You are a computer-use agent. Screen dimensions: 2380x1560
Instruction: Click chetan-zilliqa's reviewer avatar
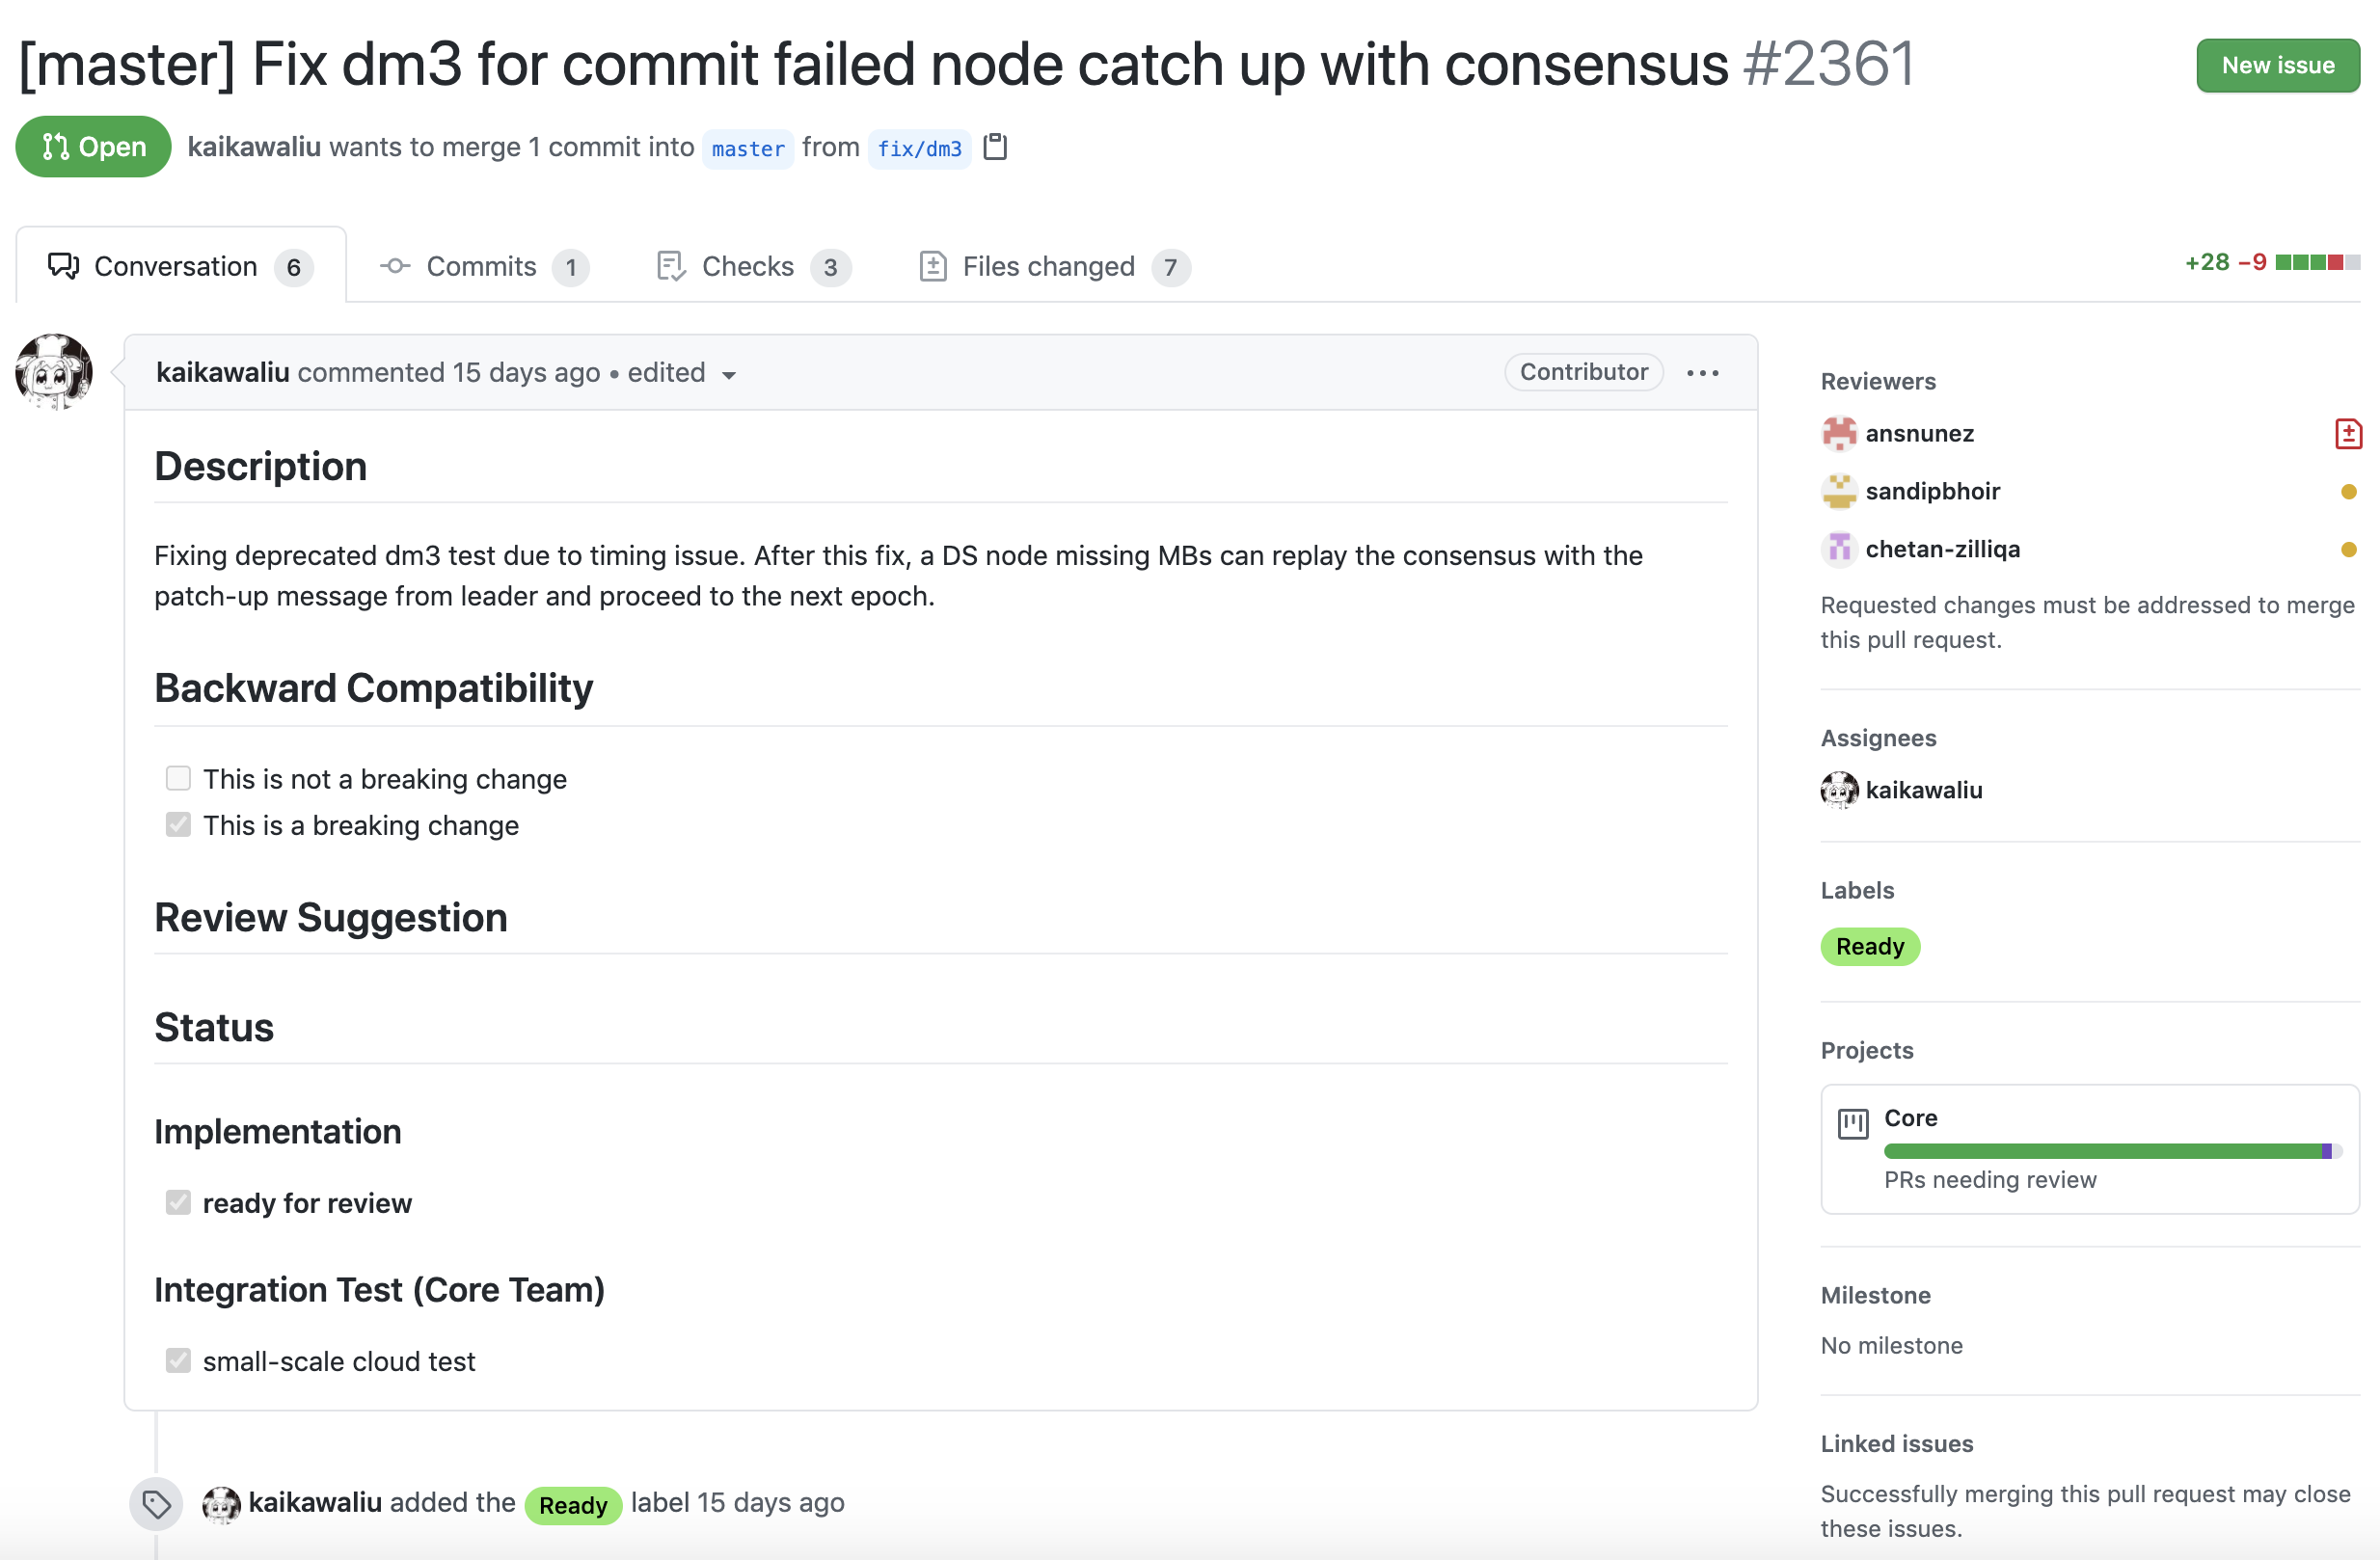click(1838, 549)
